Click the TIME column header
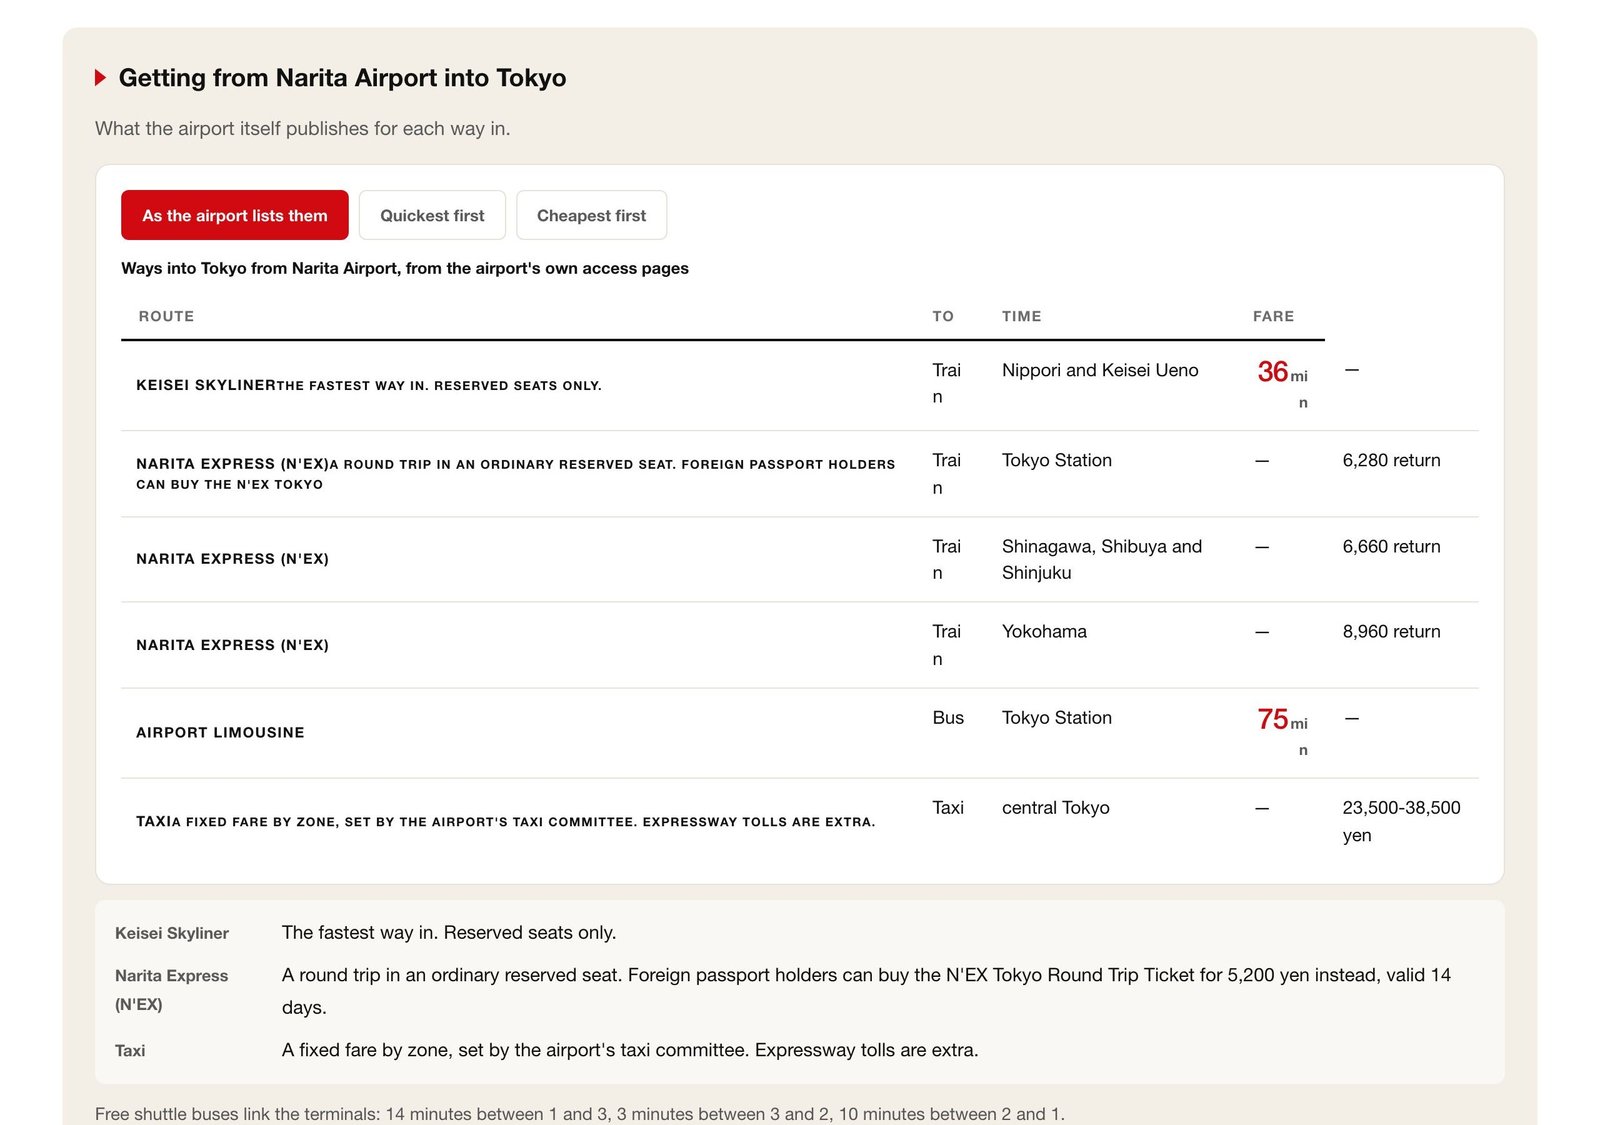The height and width of the screenshot is (1125, 1600). (1022, 316)
